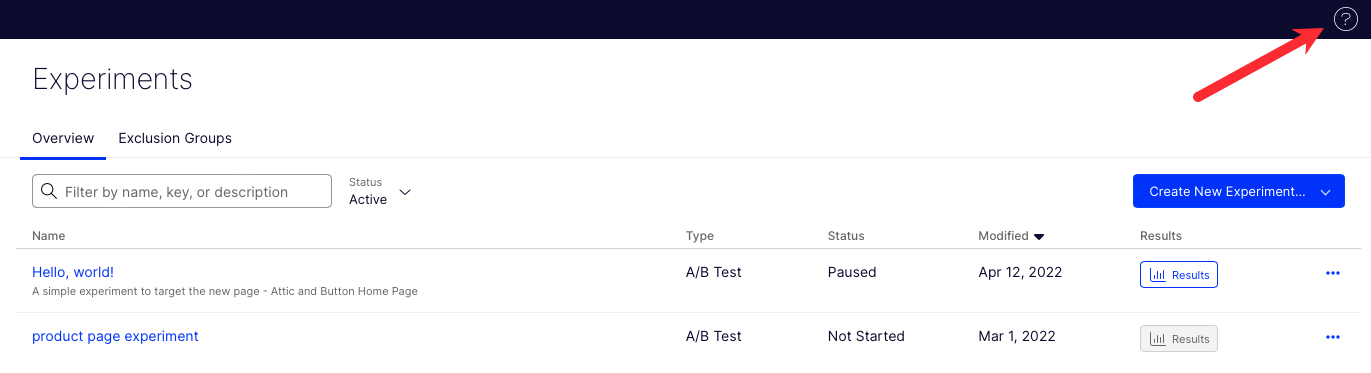This screenshot has height=373, width=1371.
Task: Open the help question mark icon
Action: 1346,19
